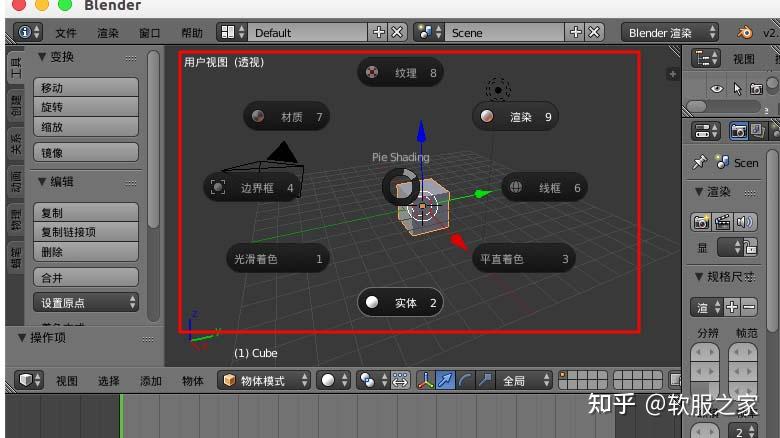Open the pivot point selector
This screenshot has width=780, height=438.
click(x=373, y=381)
